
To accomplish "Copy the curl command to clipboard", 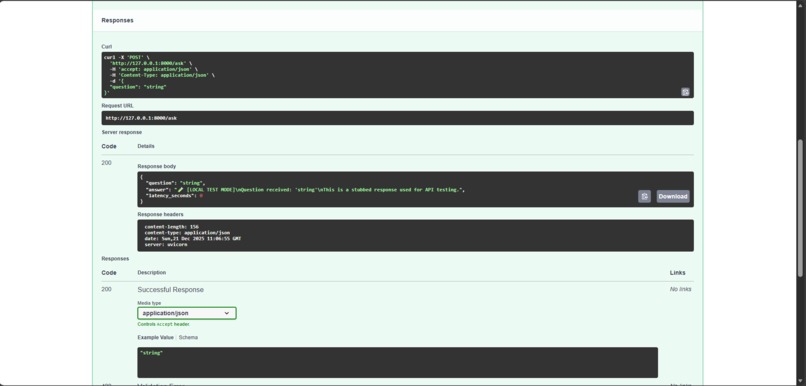I will pyautogui.click(x=685, y=92).
